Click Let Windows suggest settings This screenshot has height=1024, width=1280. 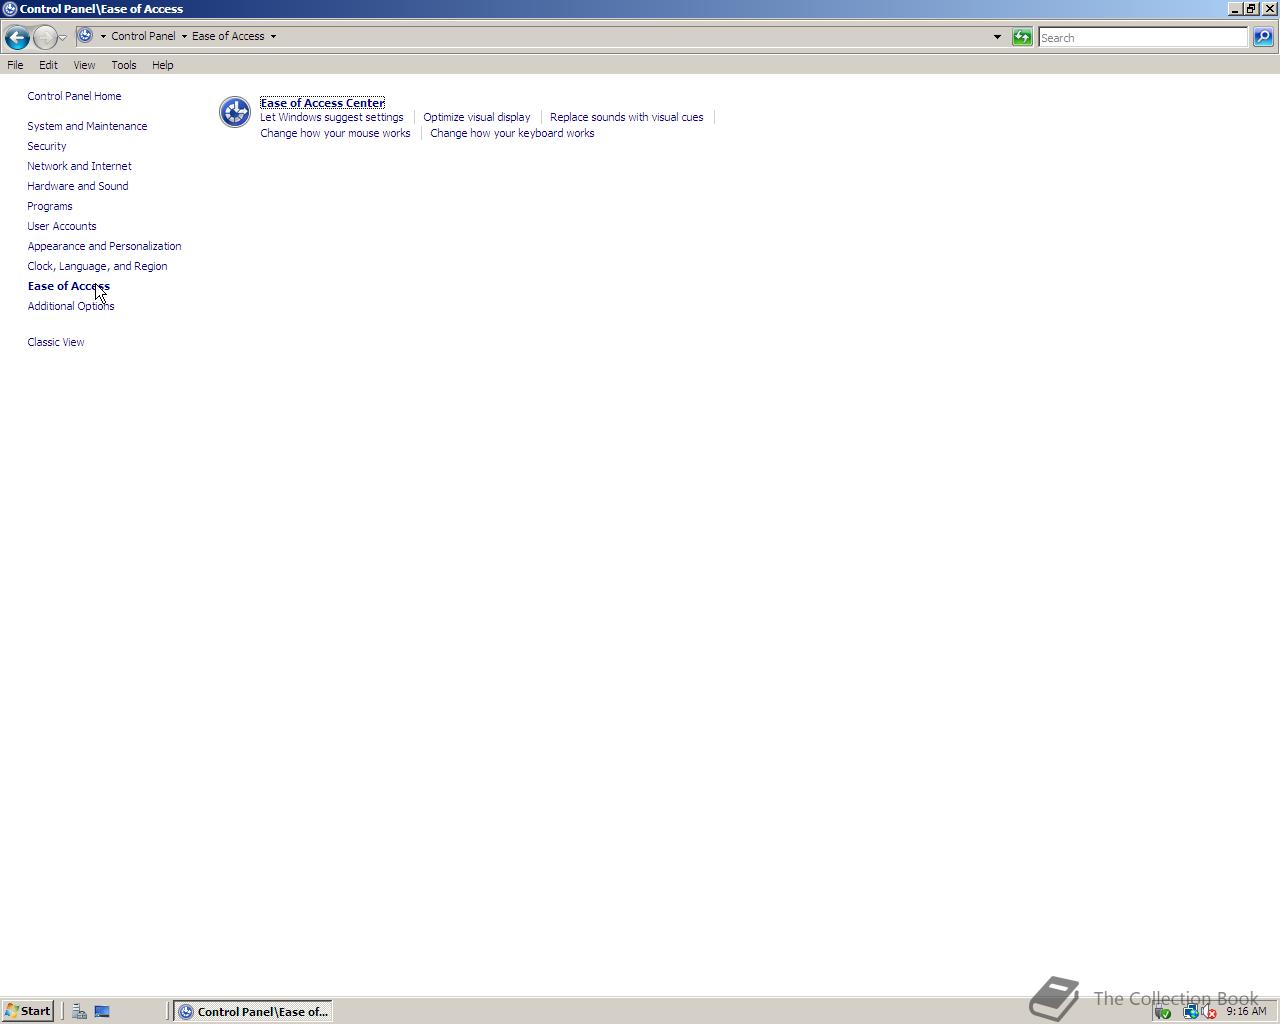332,117
